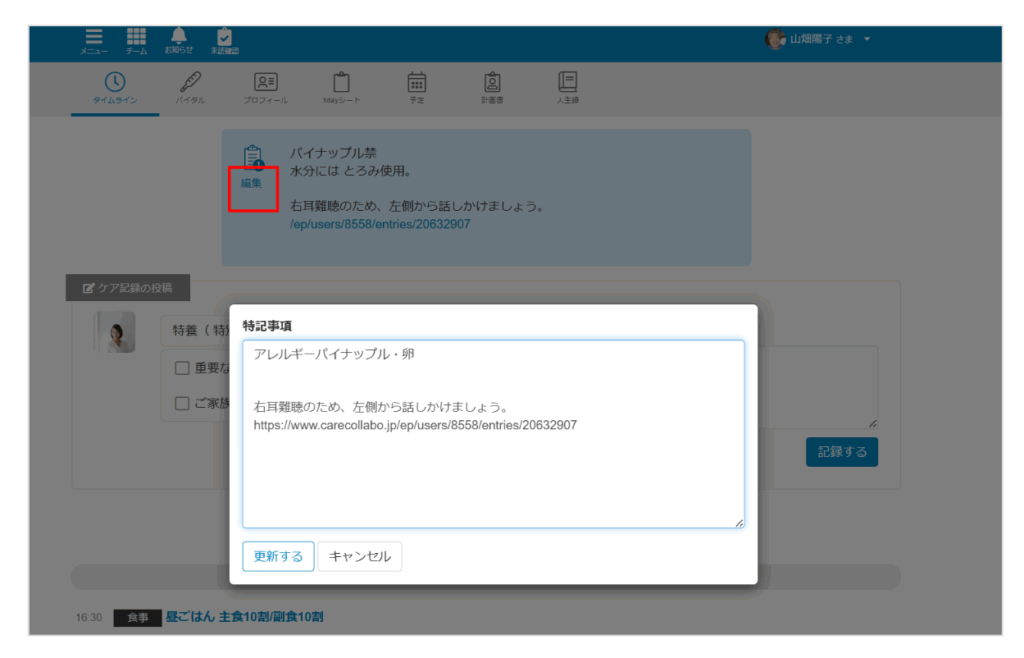Image resolution: width=1024 pixels, height=658 pixels.
Task: Switch to the タイムライン tab
Action: [x=115, y=88]
